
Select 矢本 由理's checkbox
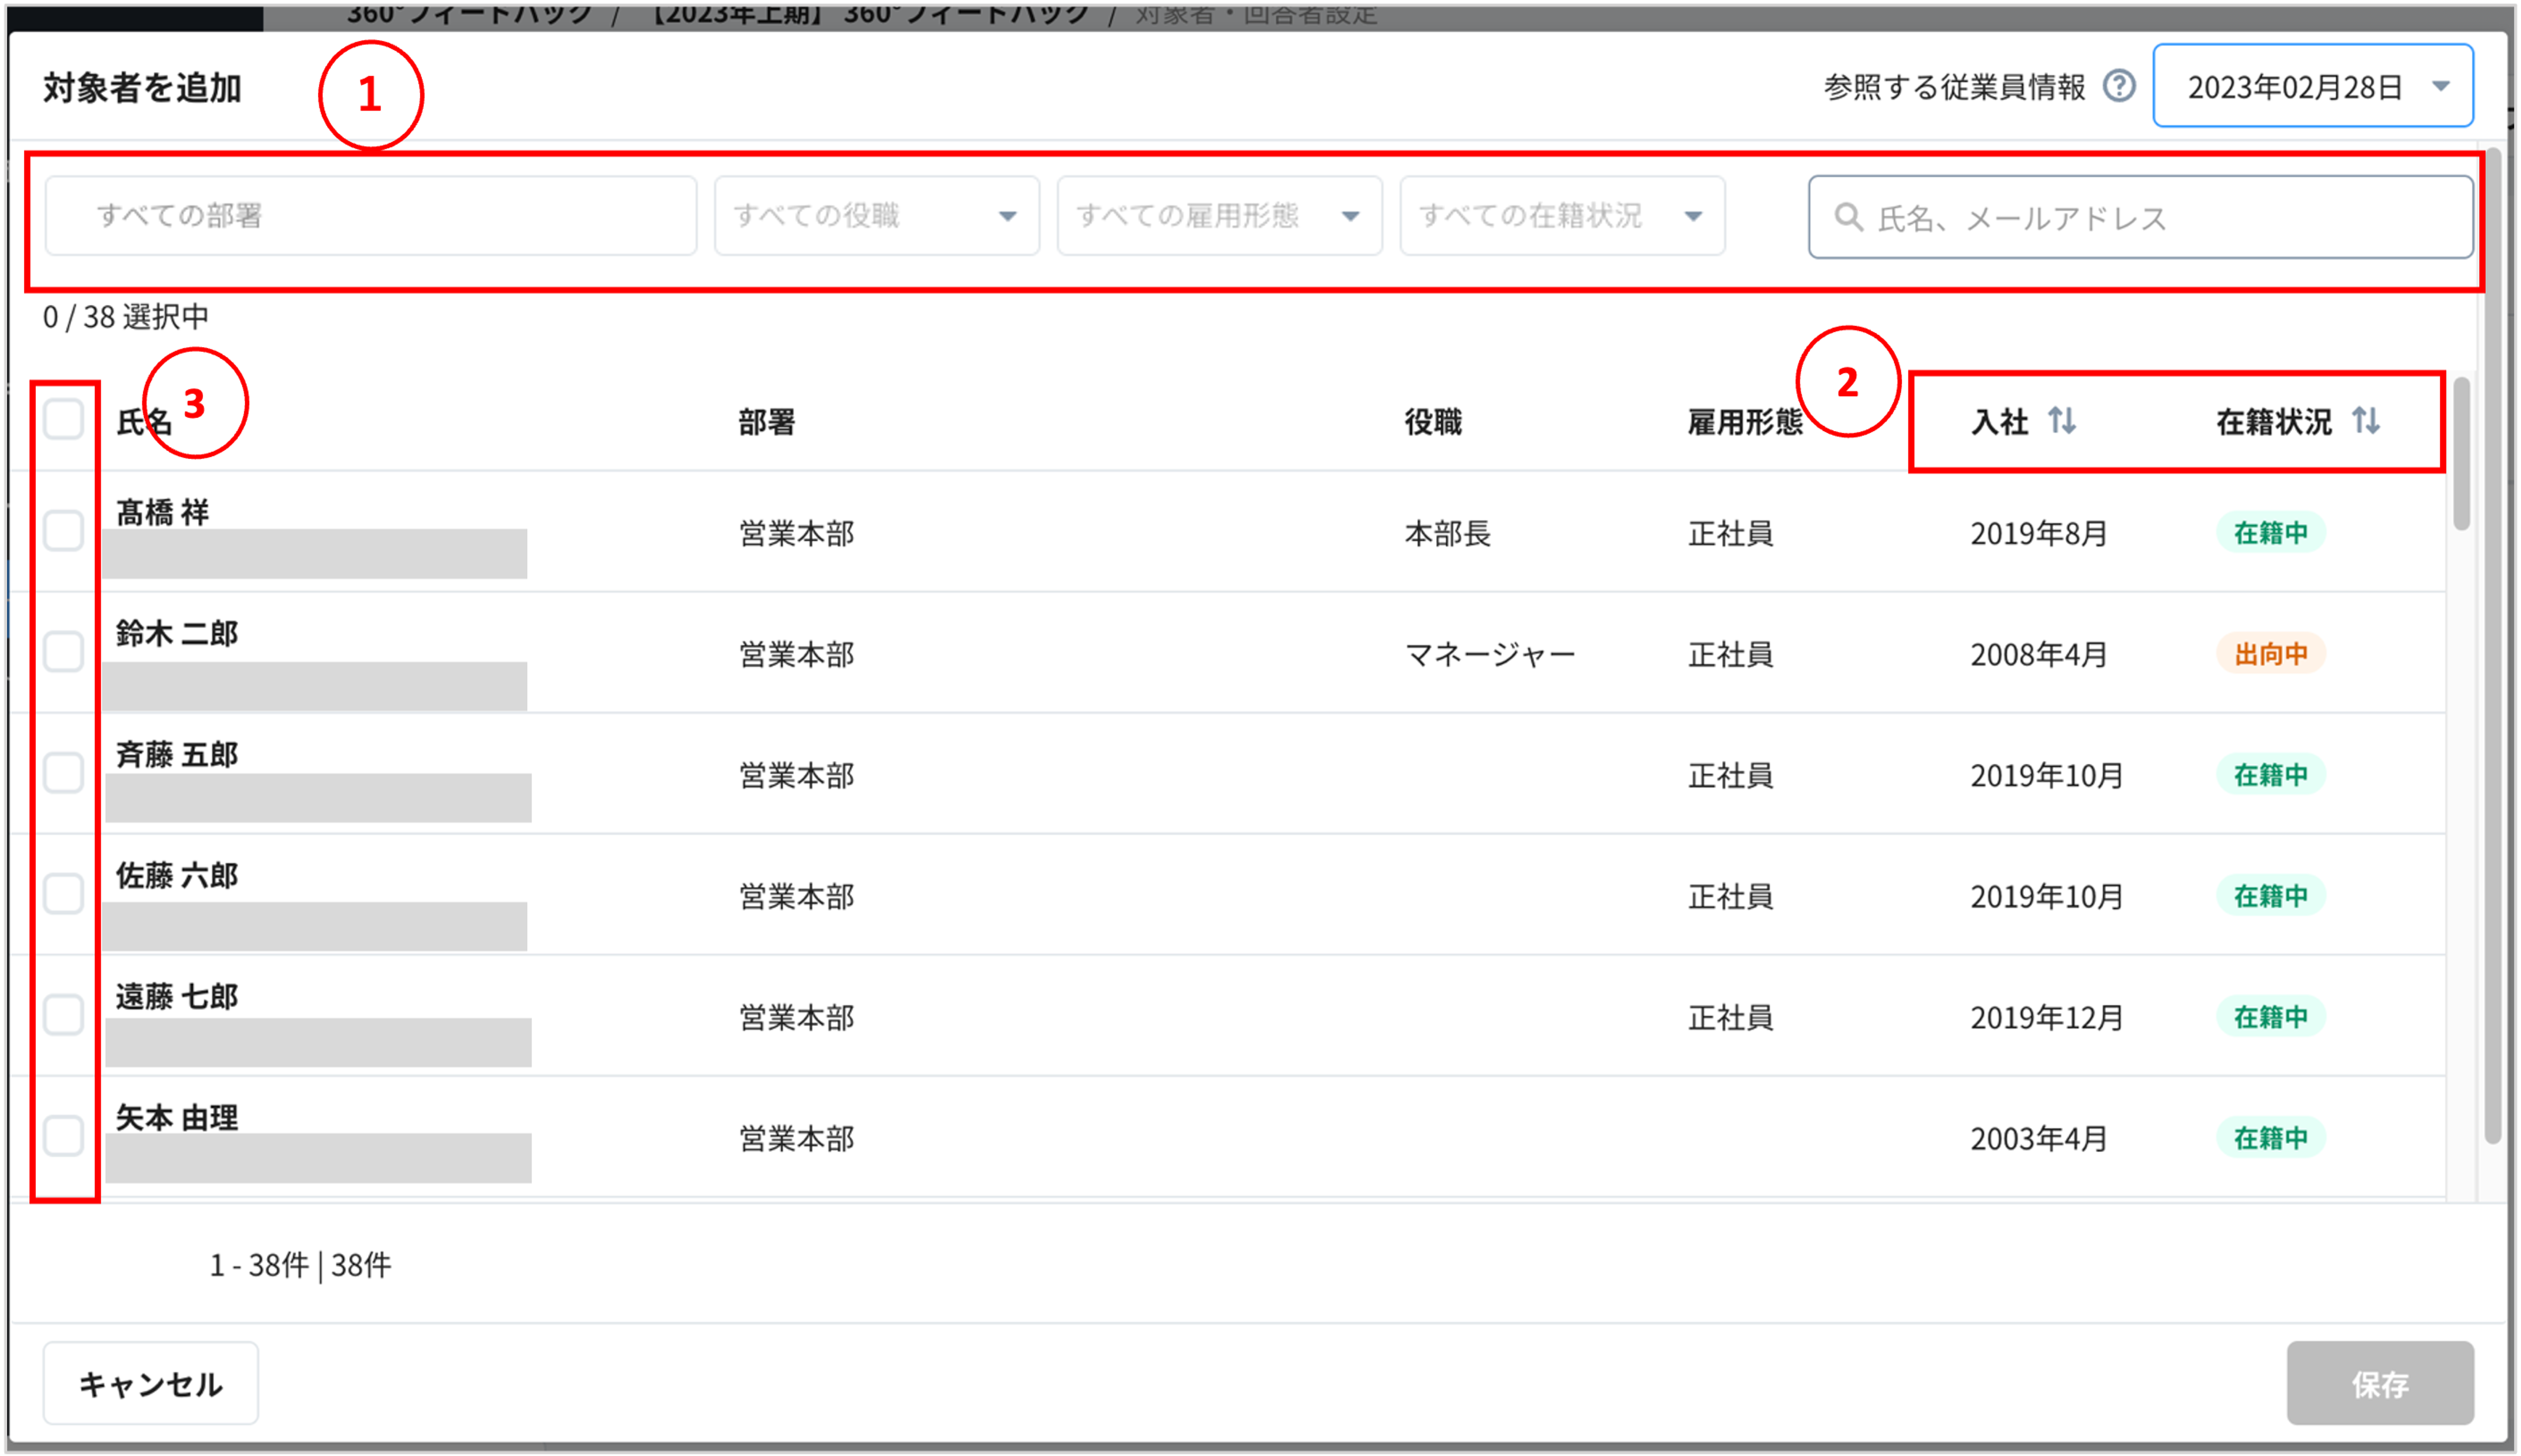(63, 1136)
